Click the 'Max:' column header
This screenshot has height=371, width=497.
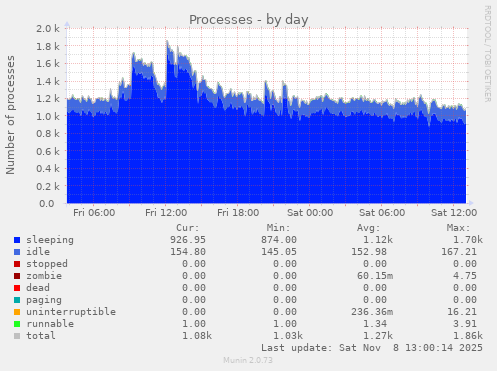458,228
